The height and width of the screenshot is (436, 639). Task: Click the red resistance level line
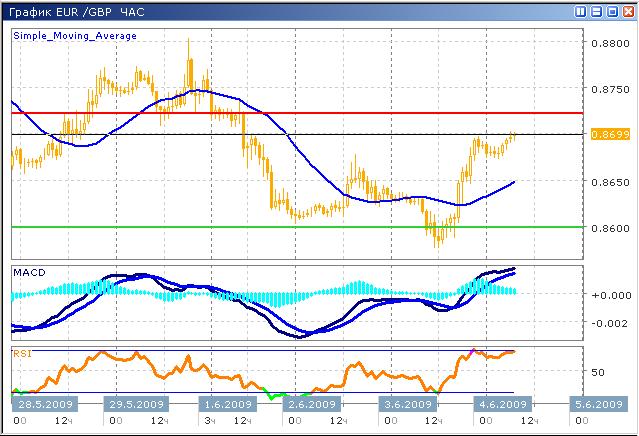(300, 113)
